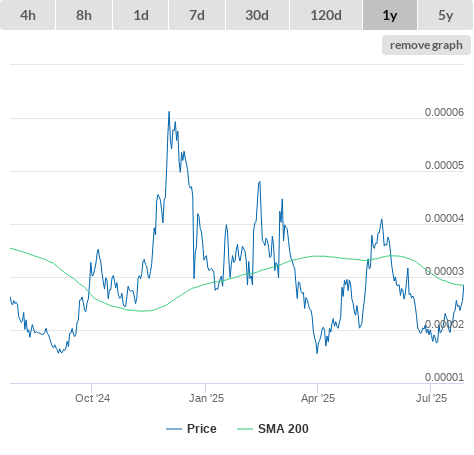The image size is (474, 455).
Task: Choose the 1d chart range
Action: pos(141,15)
